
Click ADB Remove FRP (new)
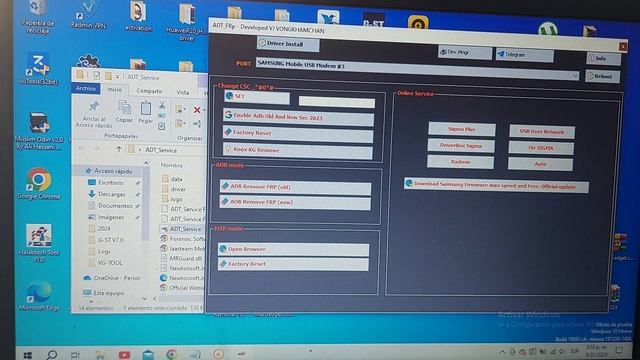click(295, 202)
